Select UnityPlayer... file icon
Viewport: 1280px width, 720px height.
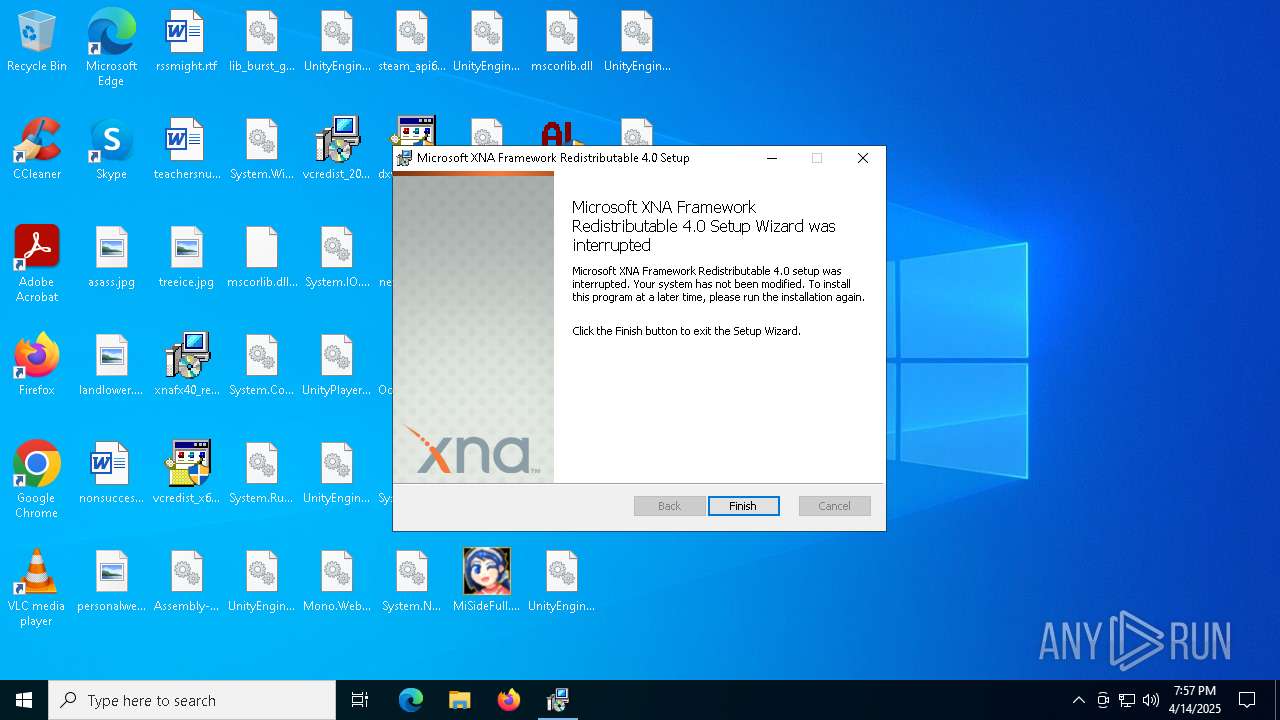click(337, 366)
